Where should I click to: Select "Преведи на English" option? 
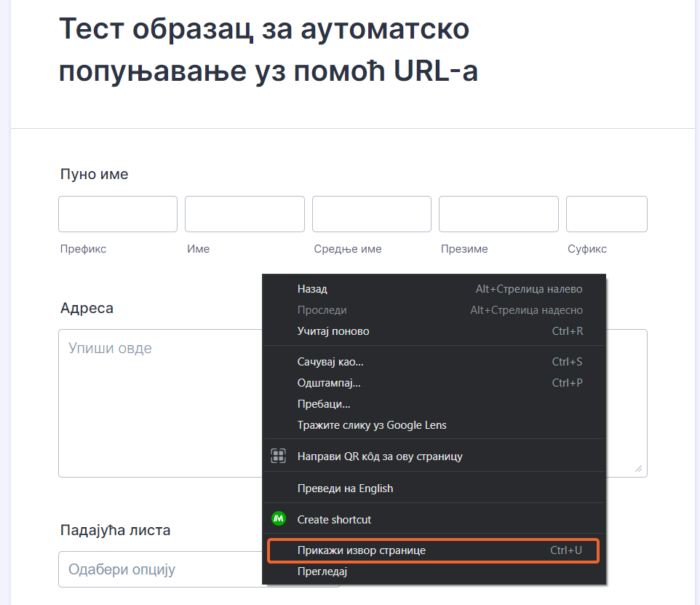(345, 488)
